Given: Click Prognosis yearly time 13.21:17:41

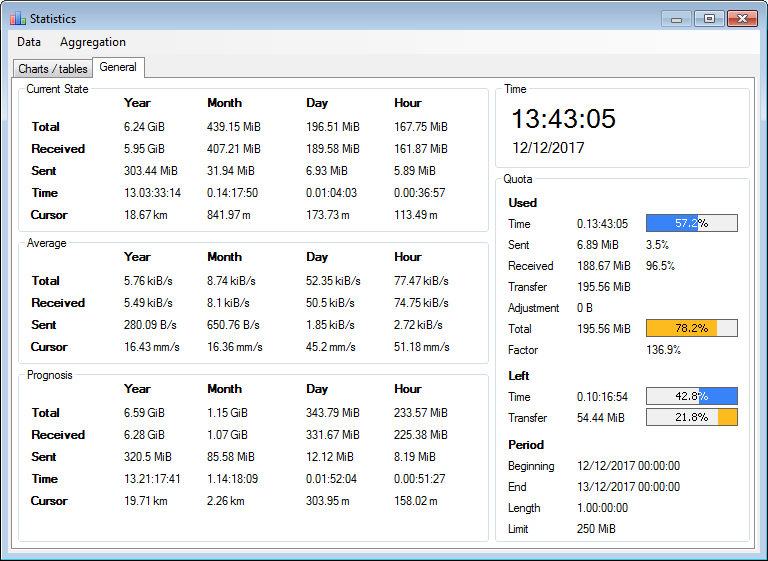Looking at the screenshot, I should [x=152, y=479].
